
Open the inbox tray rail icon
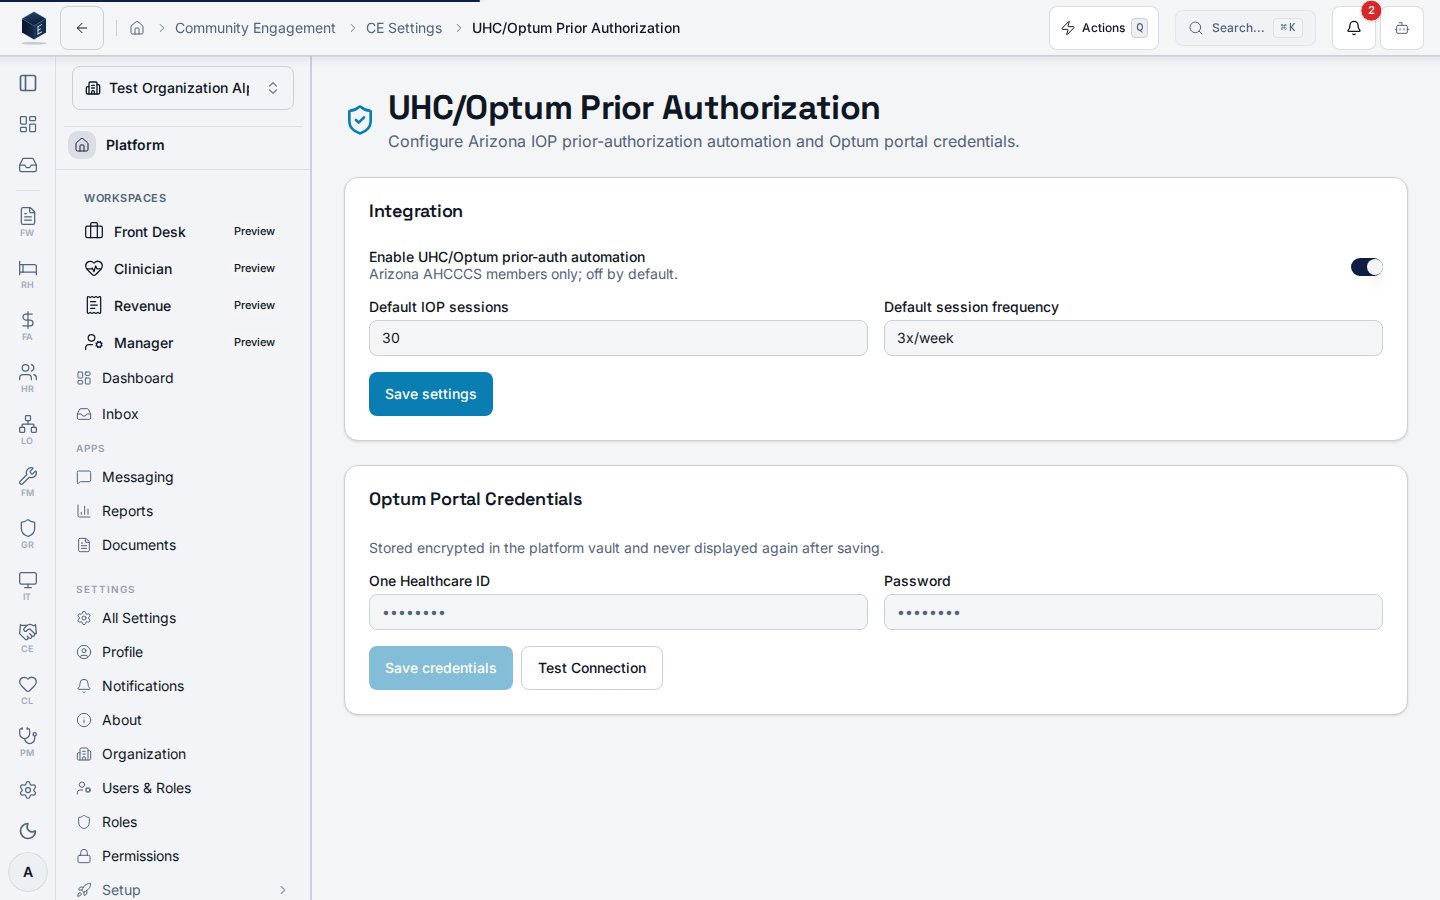28,165
